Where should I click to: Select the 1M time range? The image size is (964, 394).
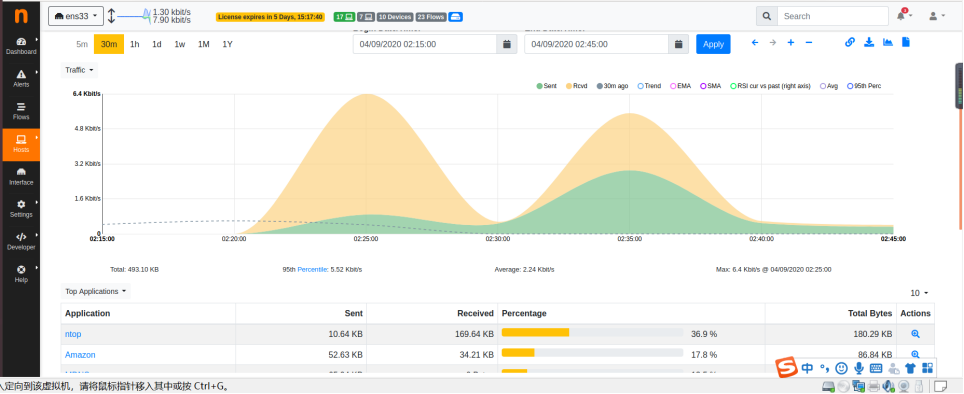tap(203, 44)
